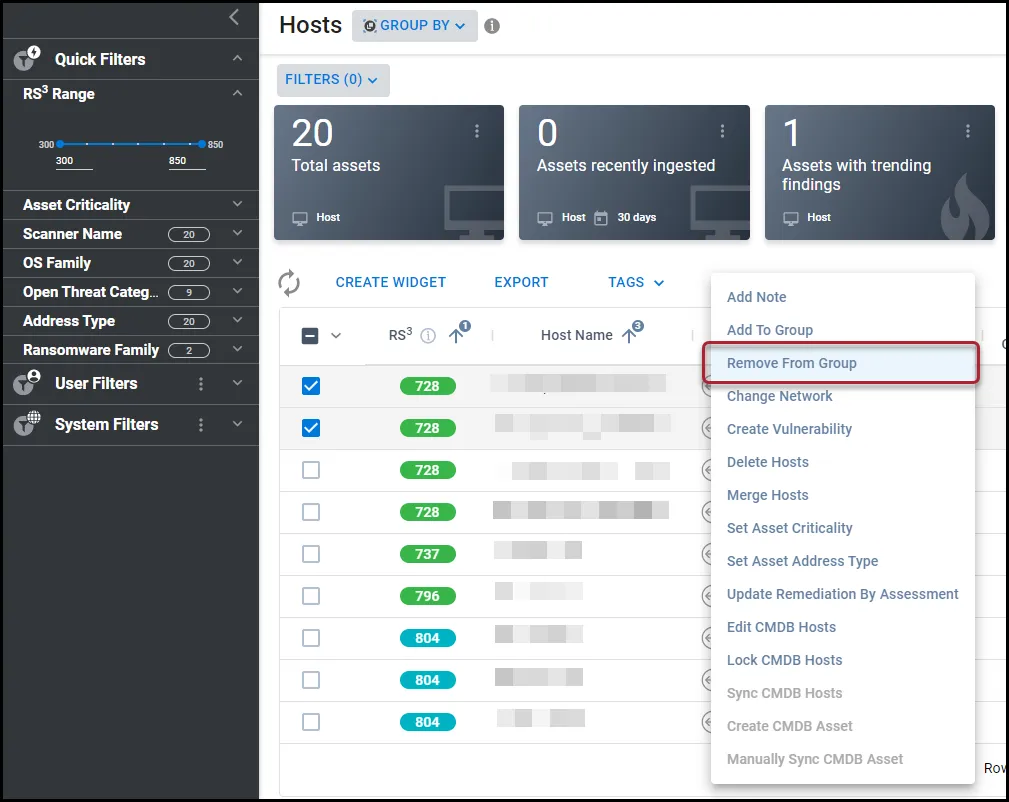Click the Host monitor icon on trending findings card
This screenshot has height=802, width=1009.
(791, 218)
